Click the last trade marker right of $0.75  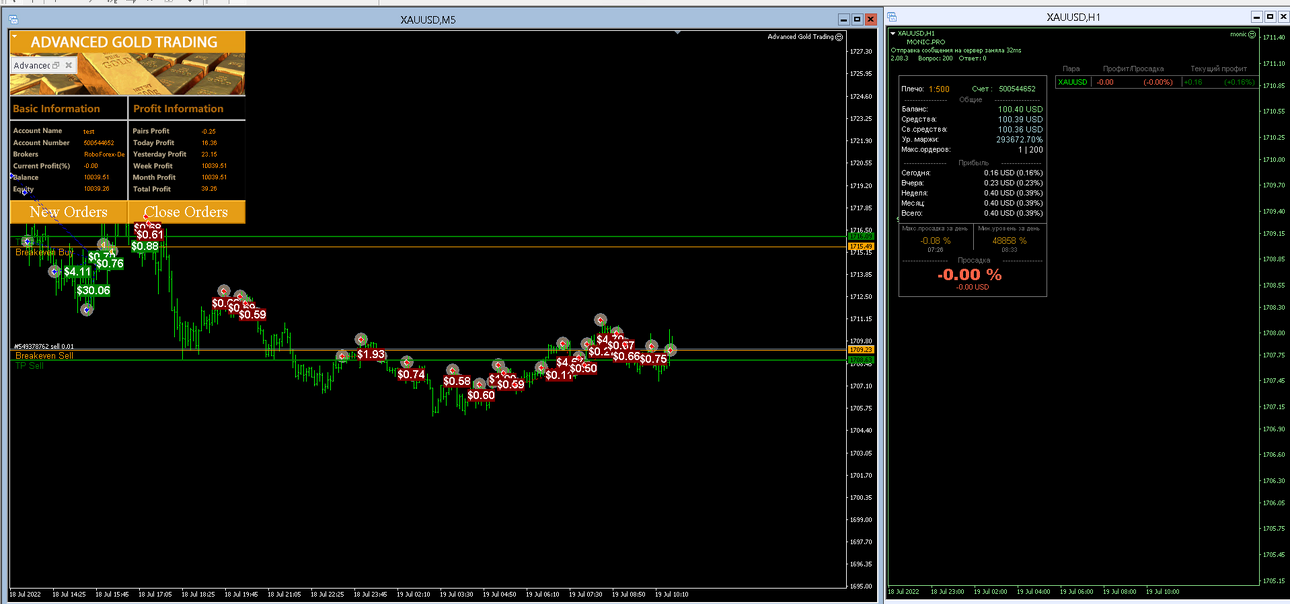671,350
